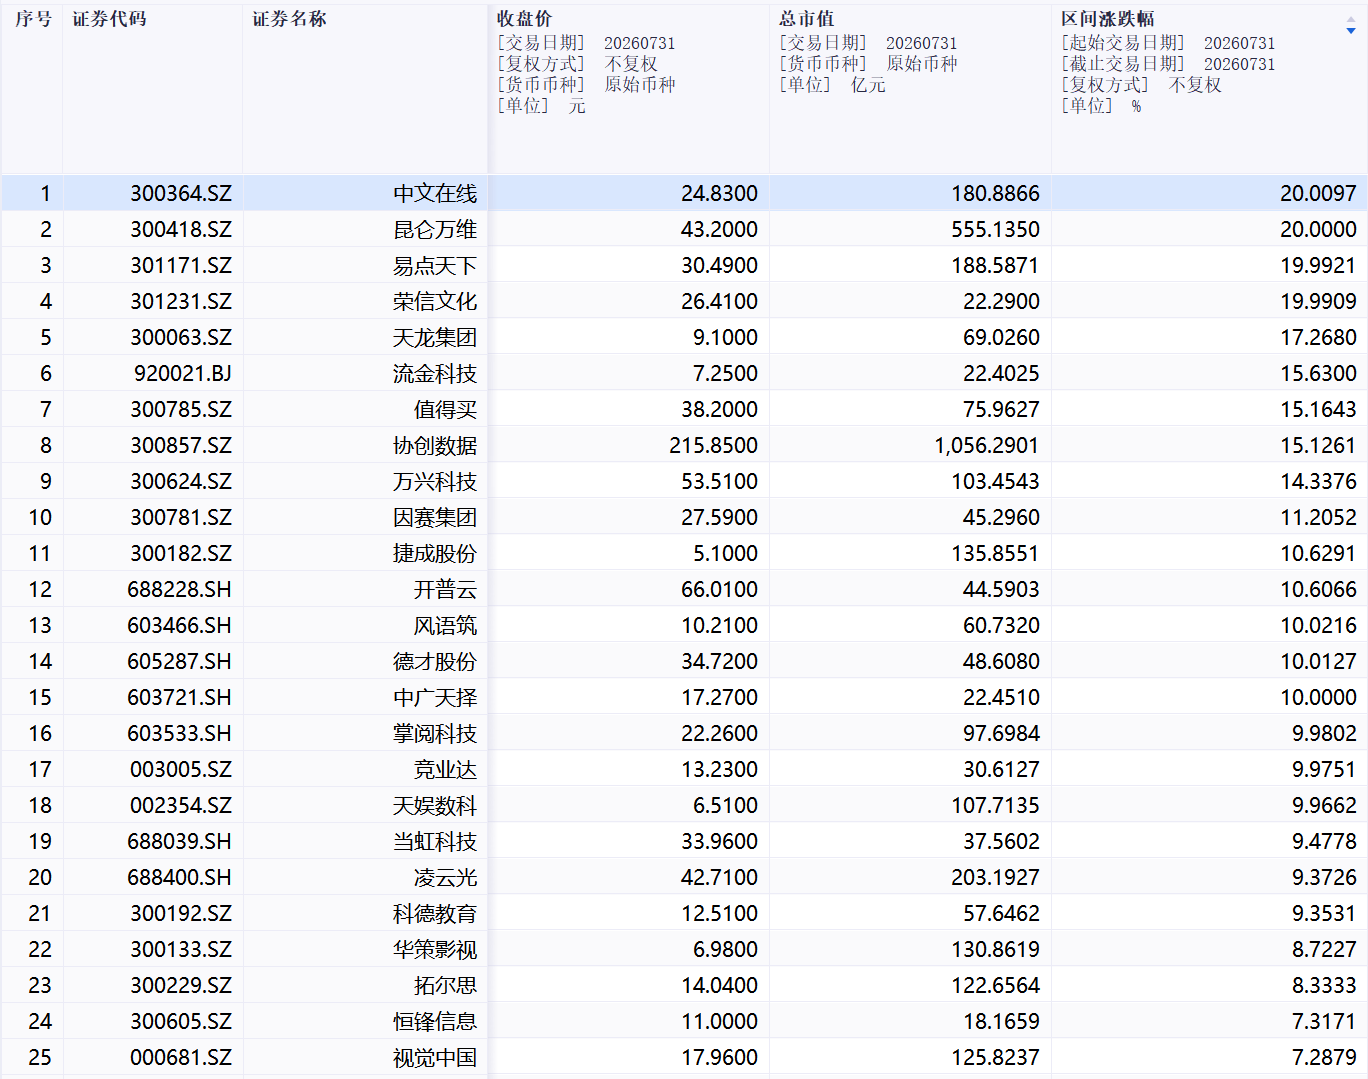Click the 昆仑万维 name cell
Viewport: 1368px width, 1079px height.
435,229
